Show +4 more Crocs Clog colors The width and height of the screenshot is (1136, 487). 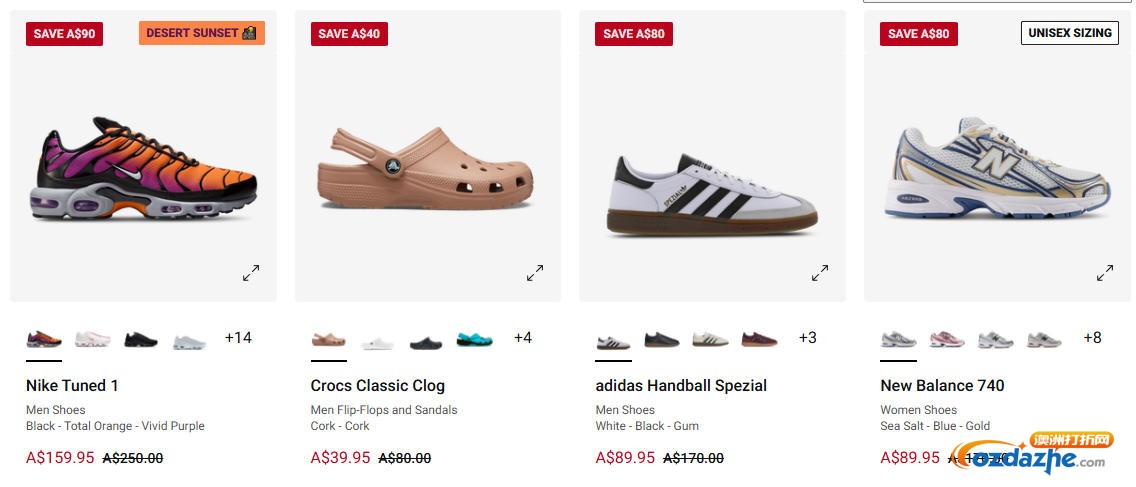pyautogui.click(x=523, y=338)
